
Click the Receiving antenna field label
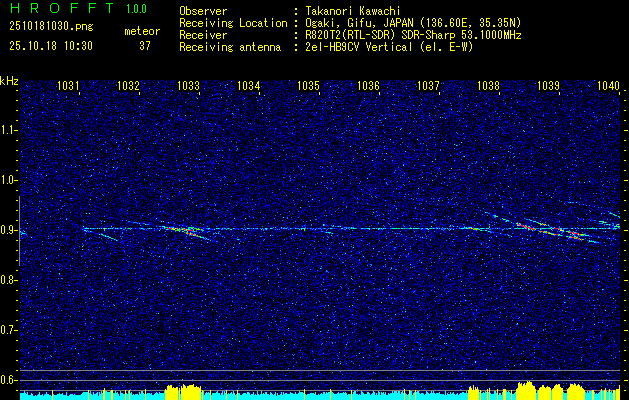[x=230, y=47]
